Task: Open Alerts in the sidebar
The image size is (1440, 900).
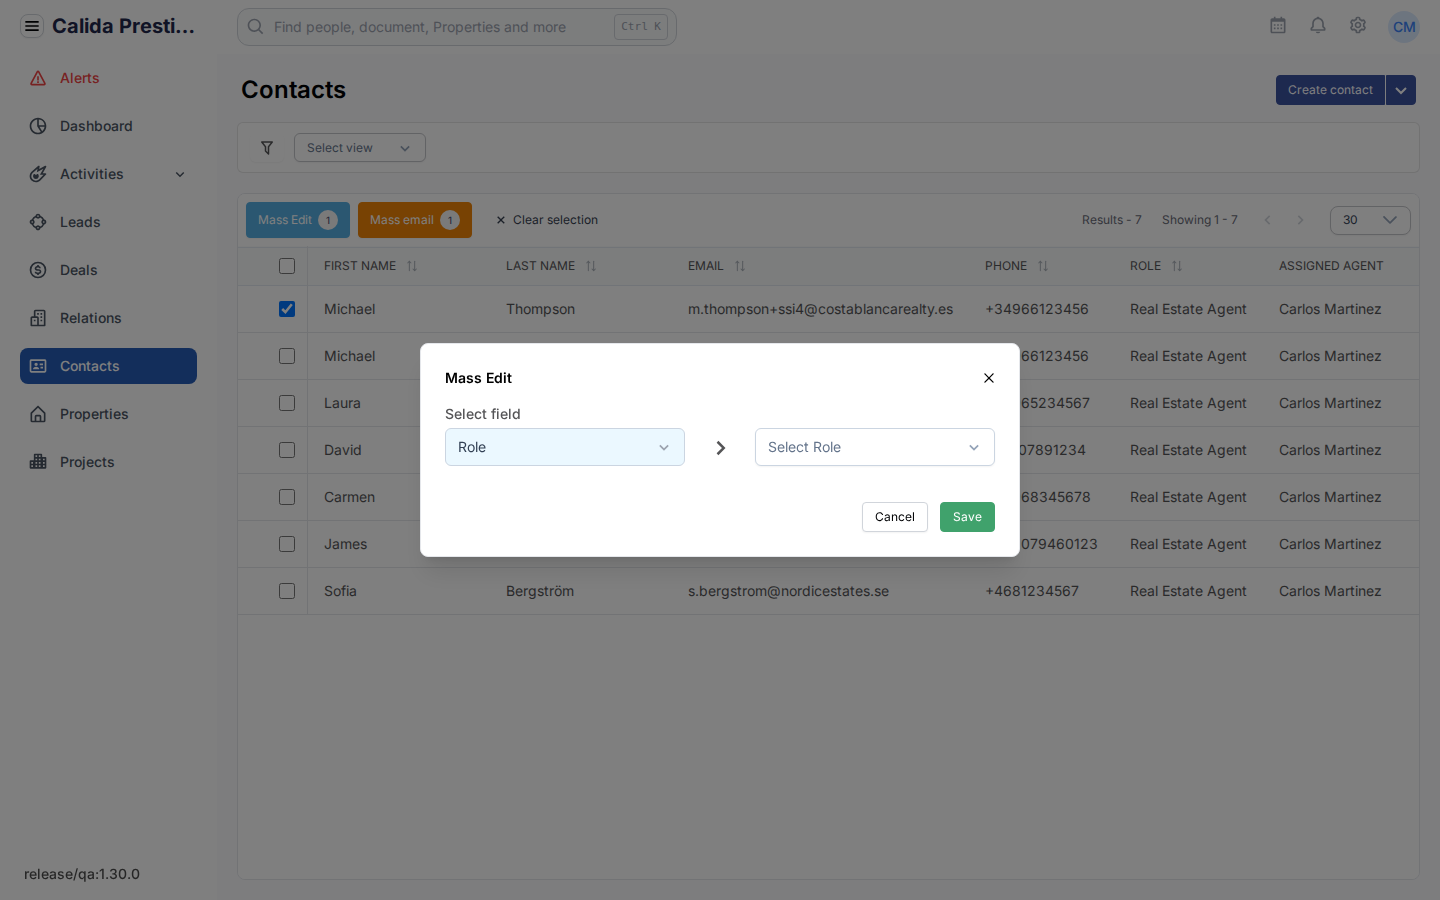Action: pyautogui.click(x=108, y=78)
